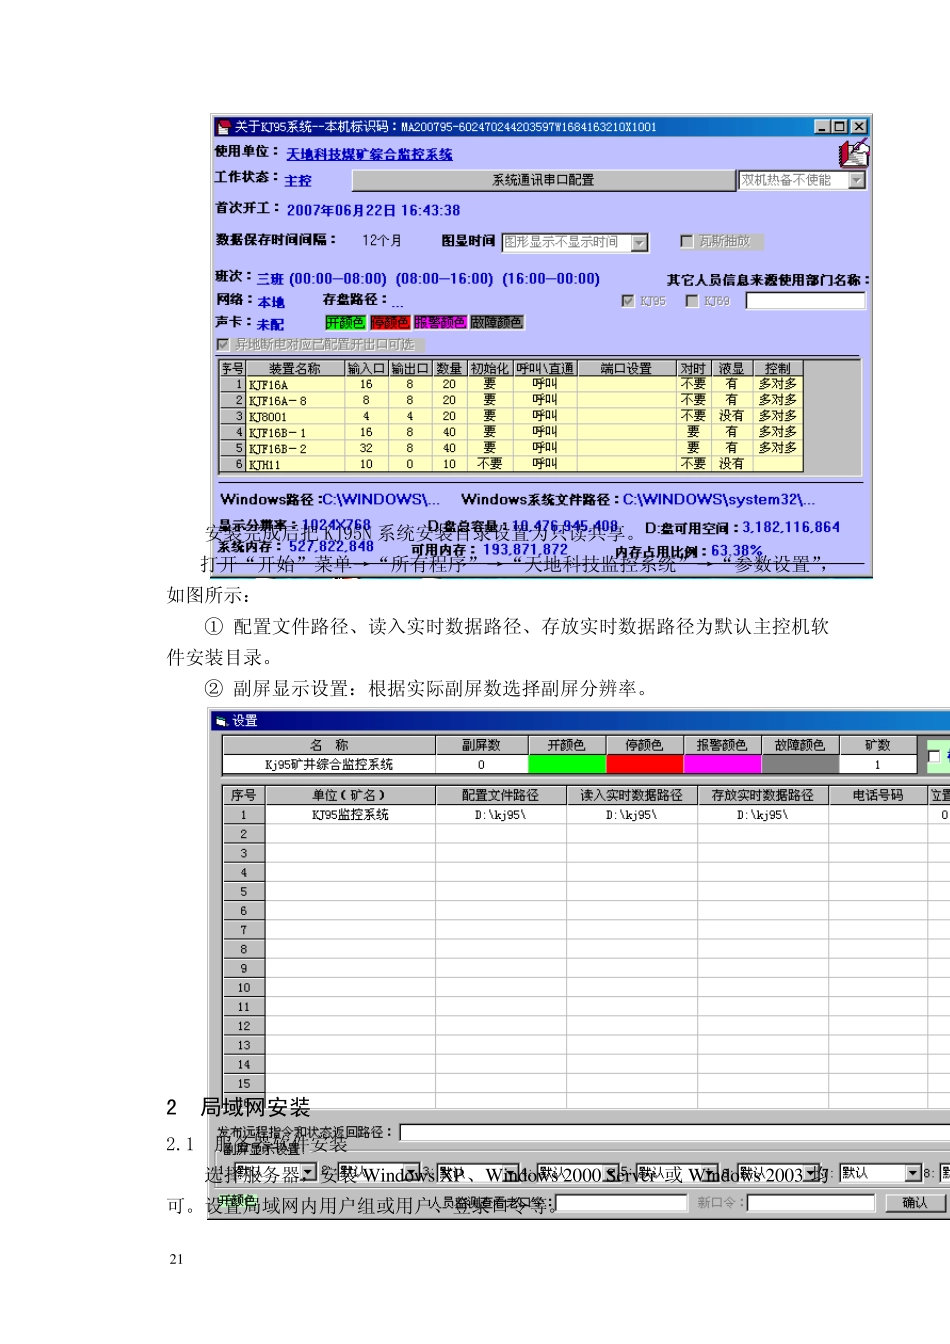Screen dimensions: 950x1344
Task: Toggle the 瓦斯抽放 checkbox
Action: (x=686, y=241)
